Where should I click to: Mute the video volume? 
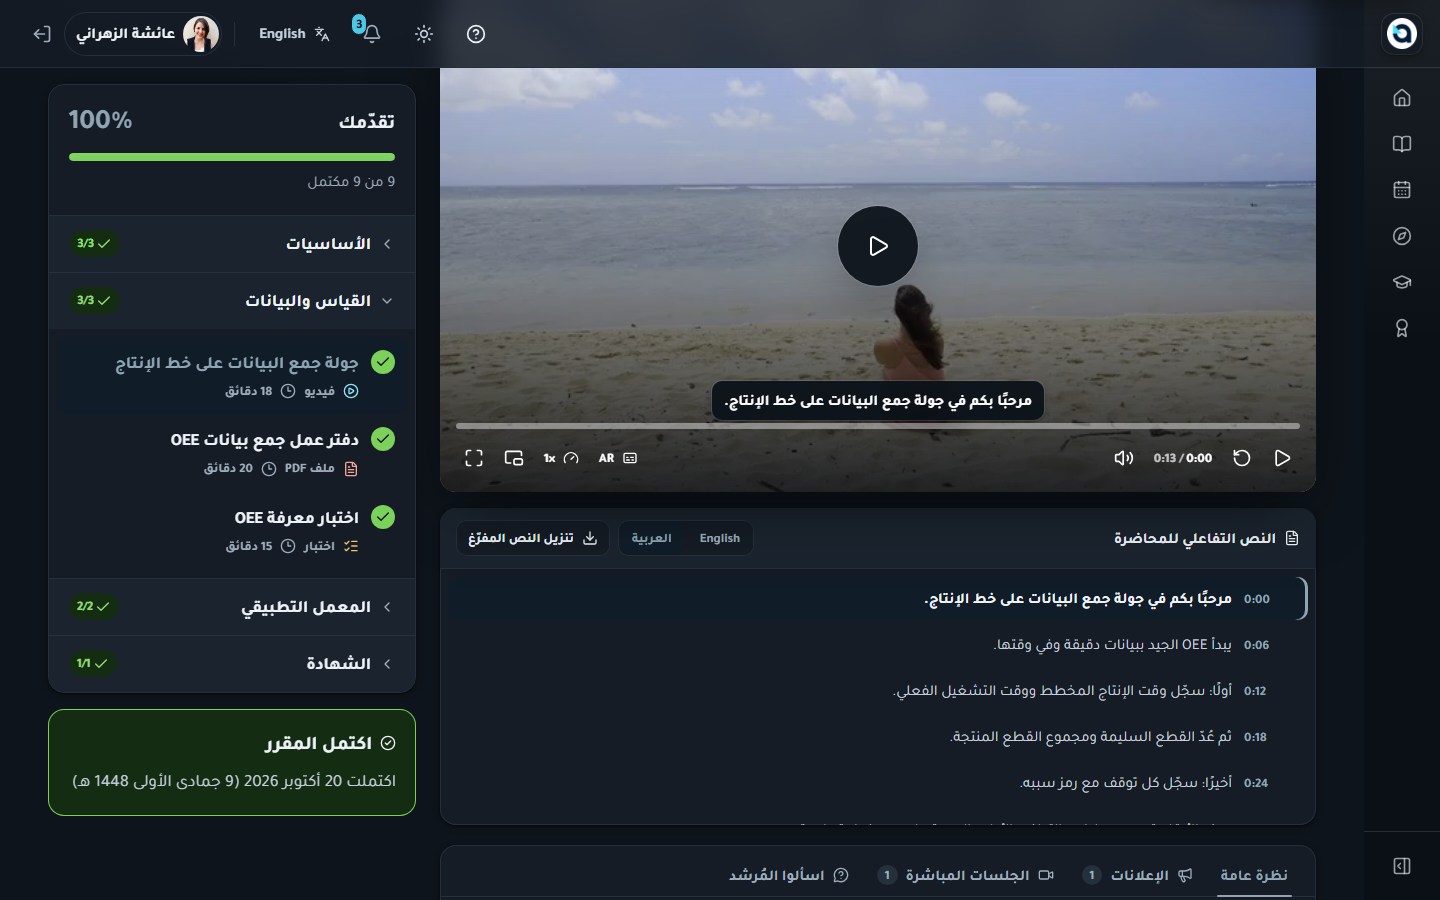pyautogui.click(x=1124, y=458)
